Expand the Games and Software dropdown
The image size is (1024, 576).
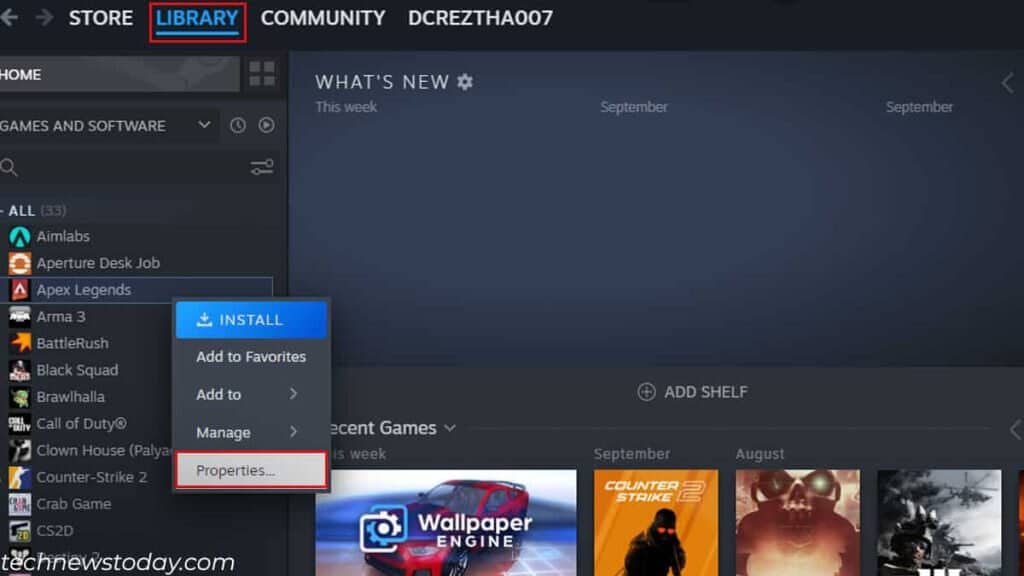pos(204,125)
